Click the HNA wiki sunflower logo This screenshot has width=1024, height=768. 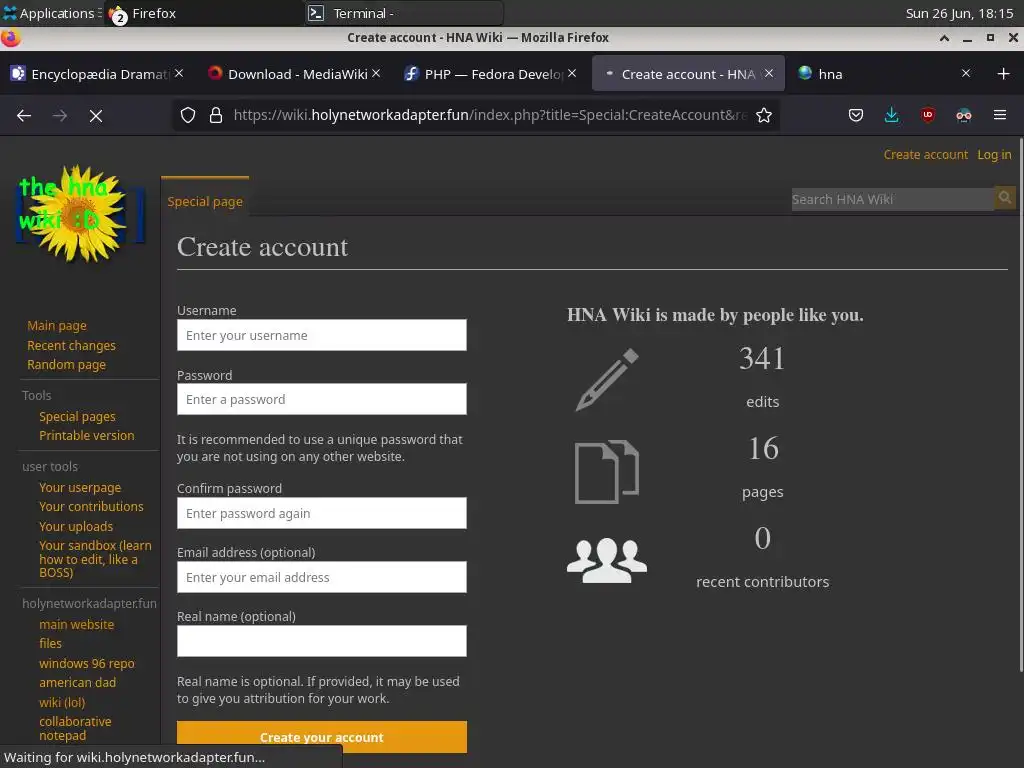point(80,213)
